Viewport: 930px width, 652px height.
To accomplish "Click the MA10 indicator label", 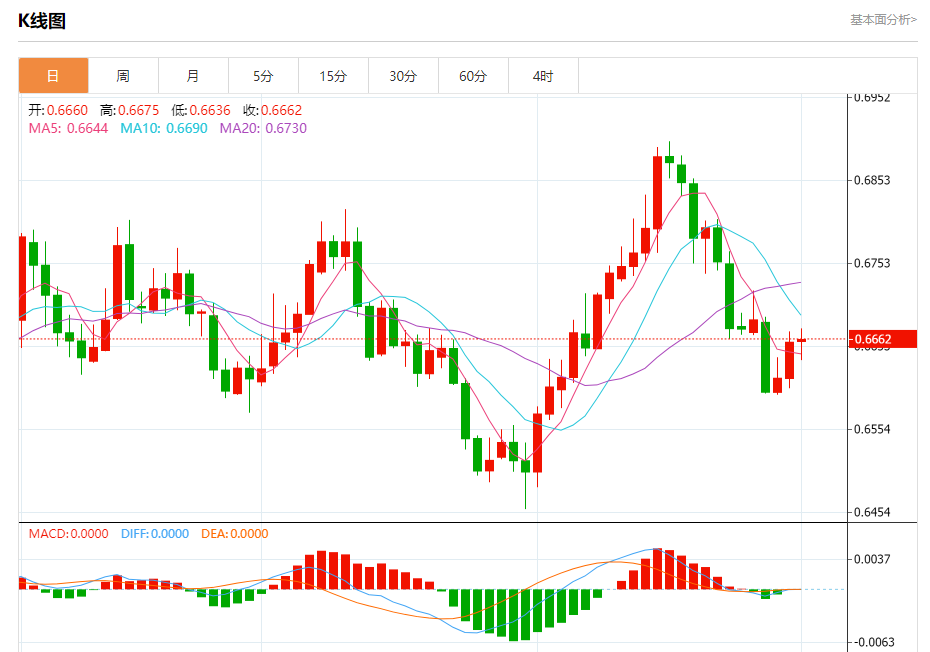I will click(x=164, y=128).
